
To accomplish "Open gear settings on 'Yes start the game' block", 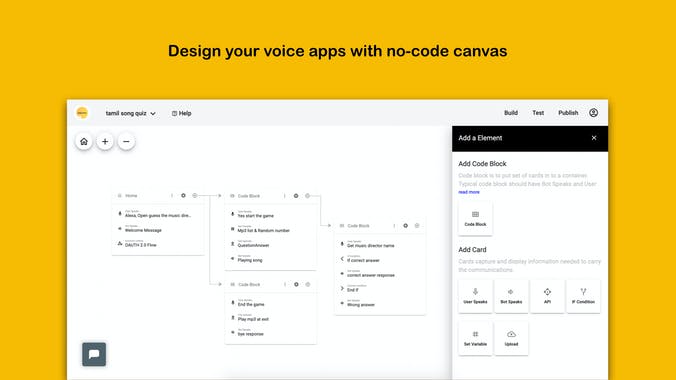I will point(296,196).
